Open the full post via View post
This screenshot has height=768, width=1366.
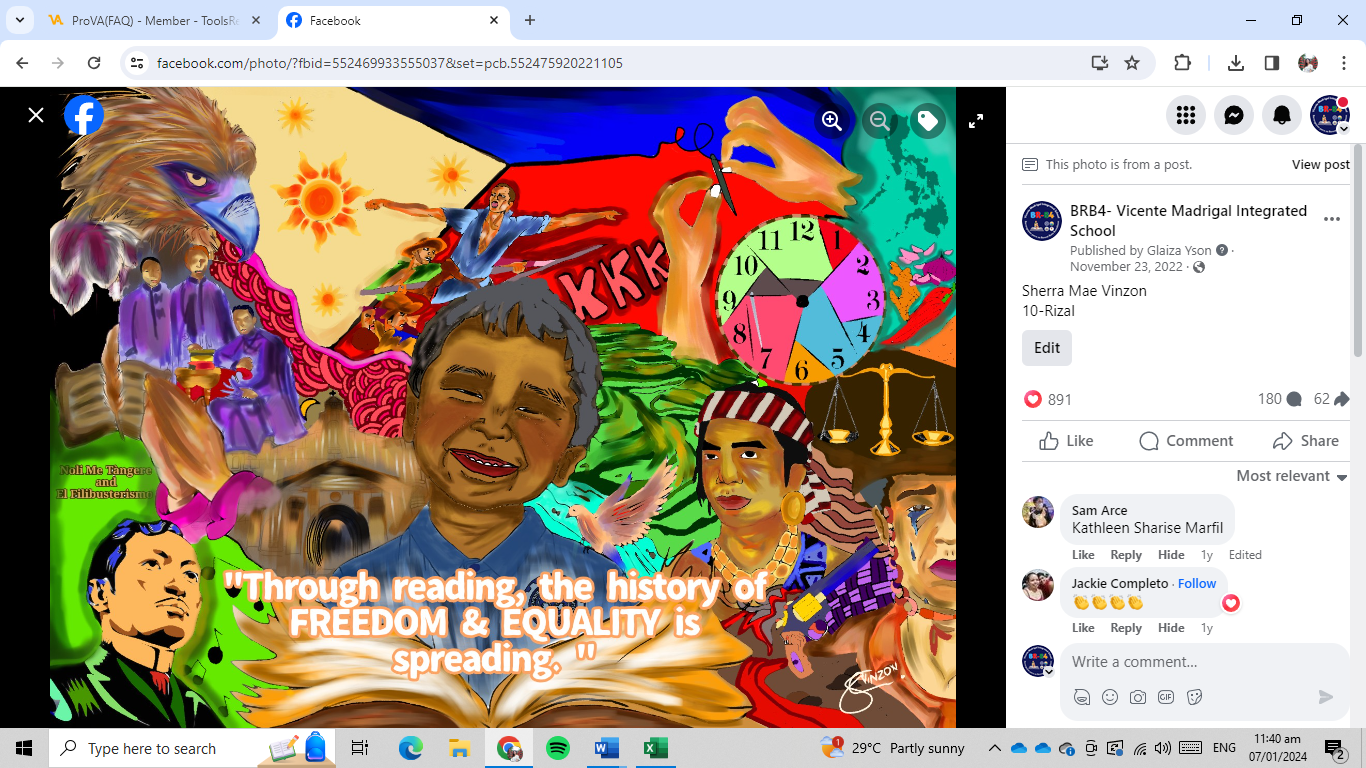1320,164
